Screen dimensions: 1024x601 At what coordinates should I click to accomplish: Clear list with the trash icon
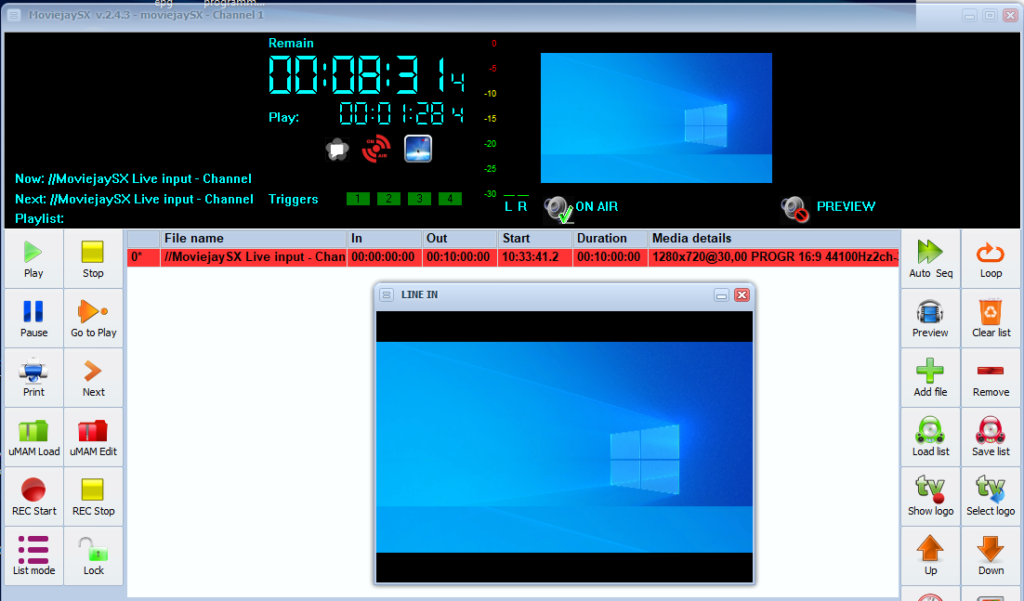[991, 319]
